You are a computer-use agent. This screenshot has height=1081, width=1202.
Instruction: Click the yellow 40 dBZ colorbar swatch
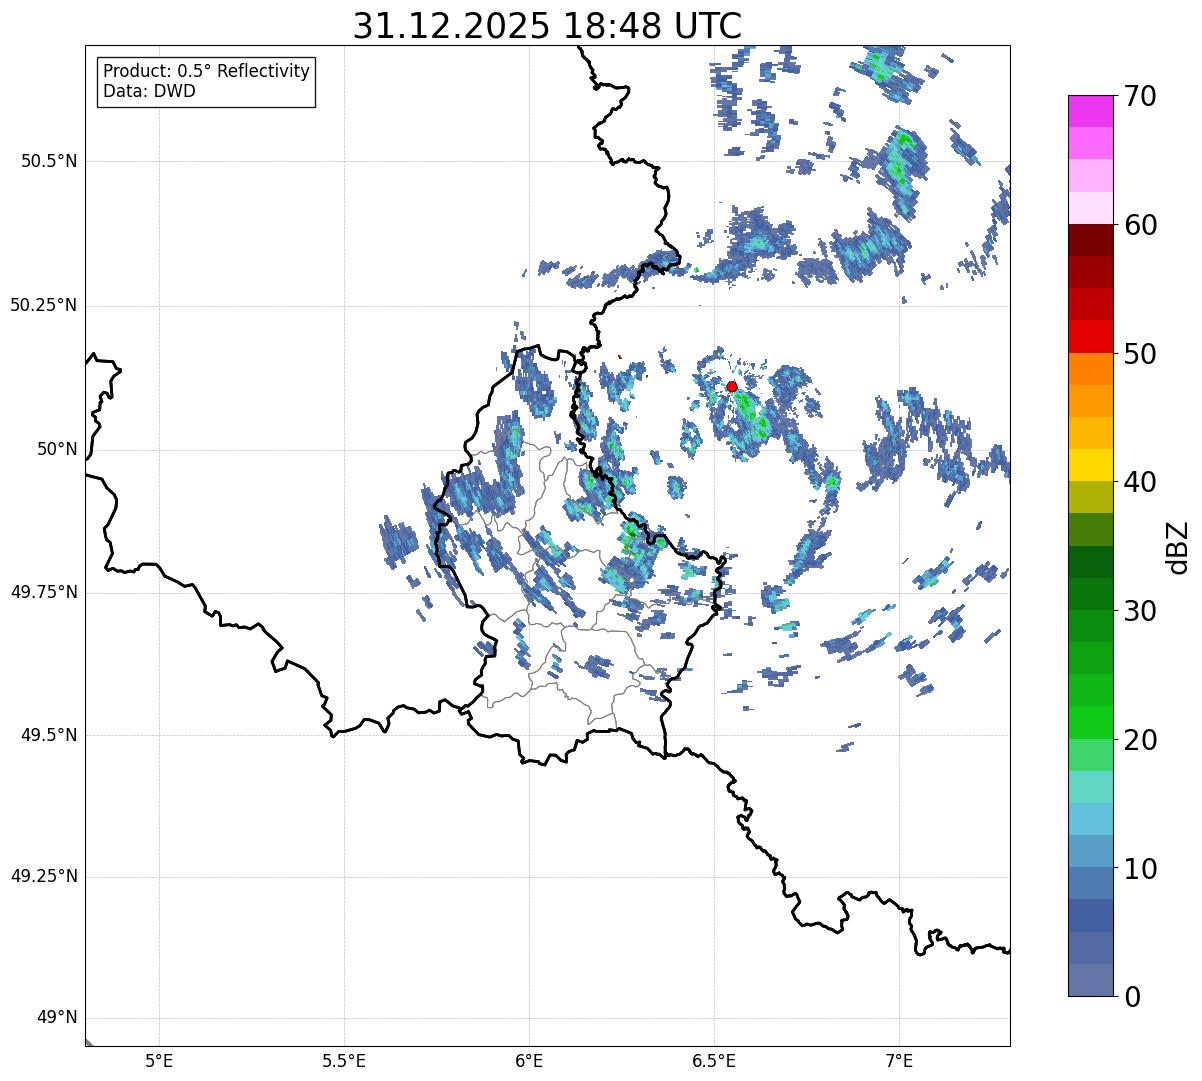(x=1091, y=465)
